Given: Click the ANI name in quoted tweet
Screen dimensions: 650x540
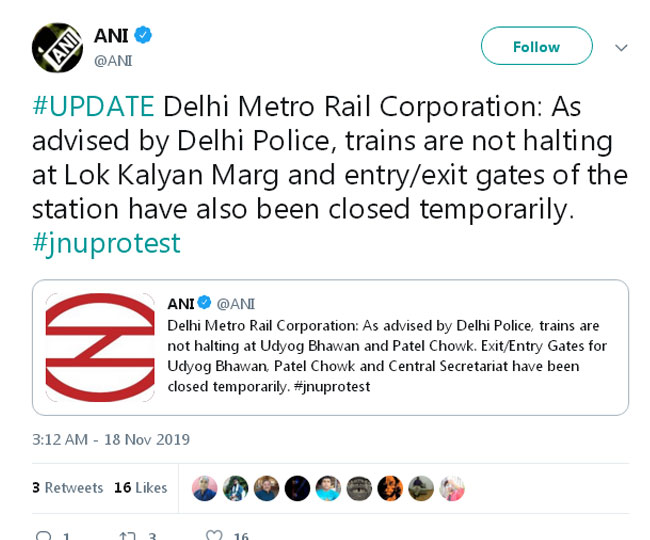Looking at the screenshot, I should [x=180, y=303].
